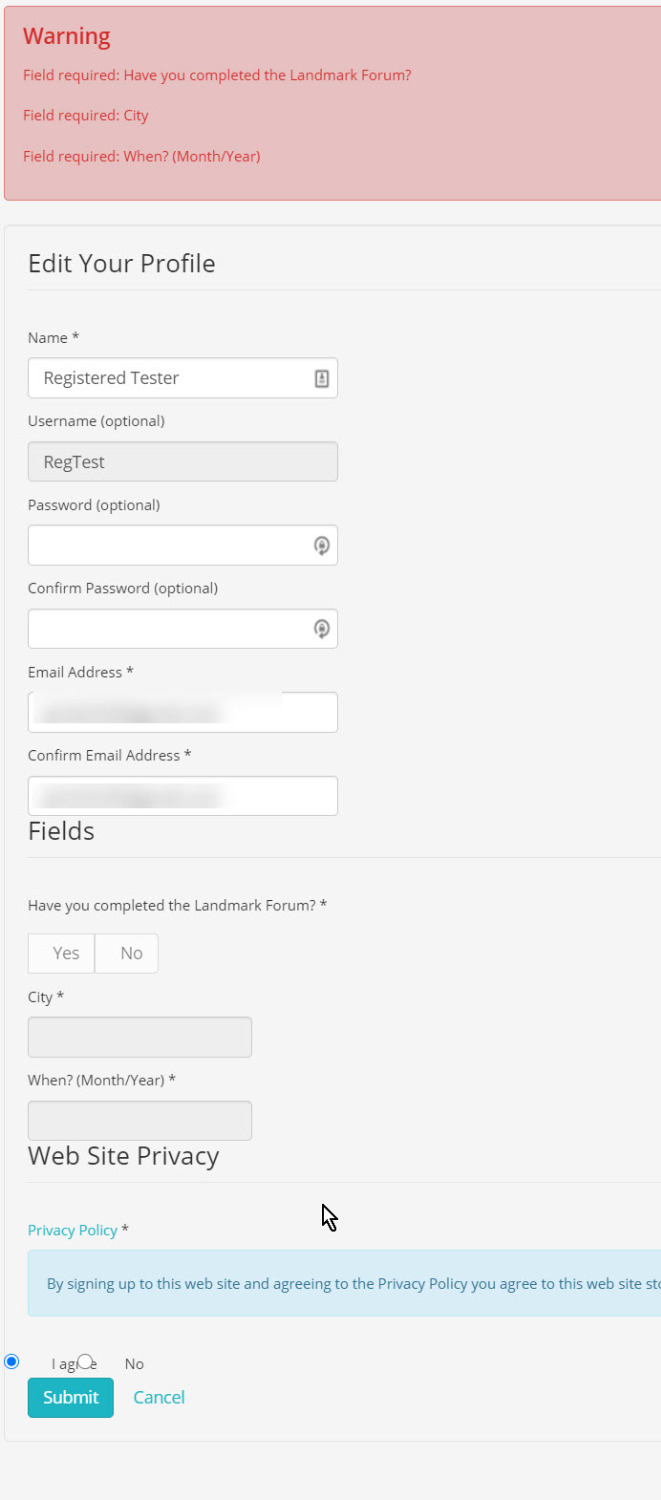The image size is (661, 1500).
Task: Click the blue privacy notice info box
Action: click(x=344, y=1283)
